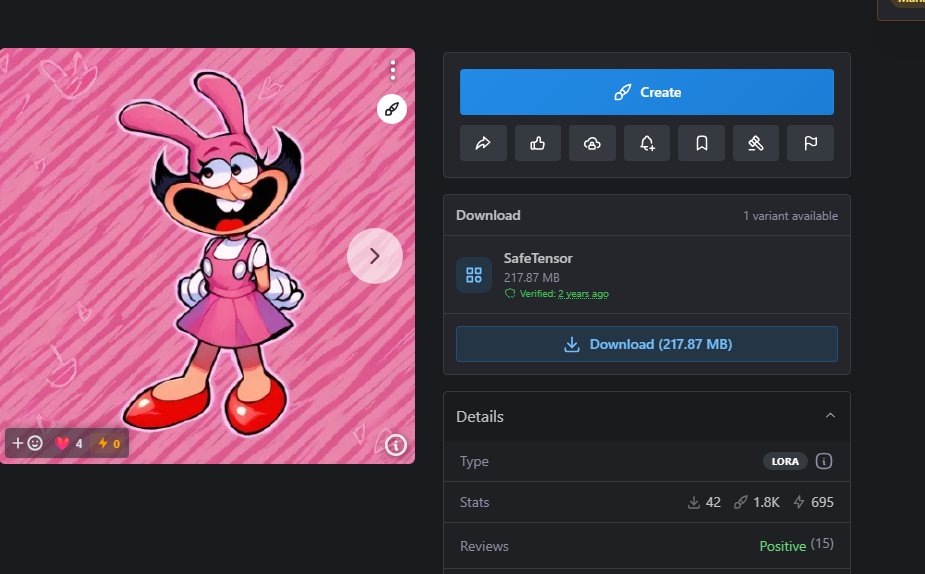
Task: Click the LORA type badge
Action: [785, 461]
